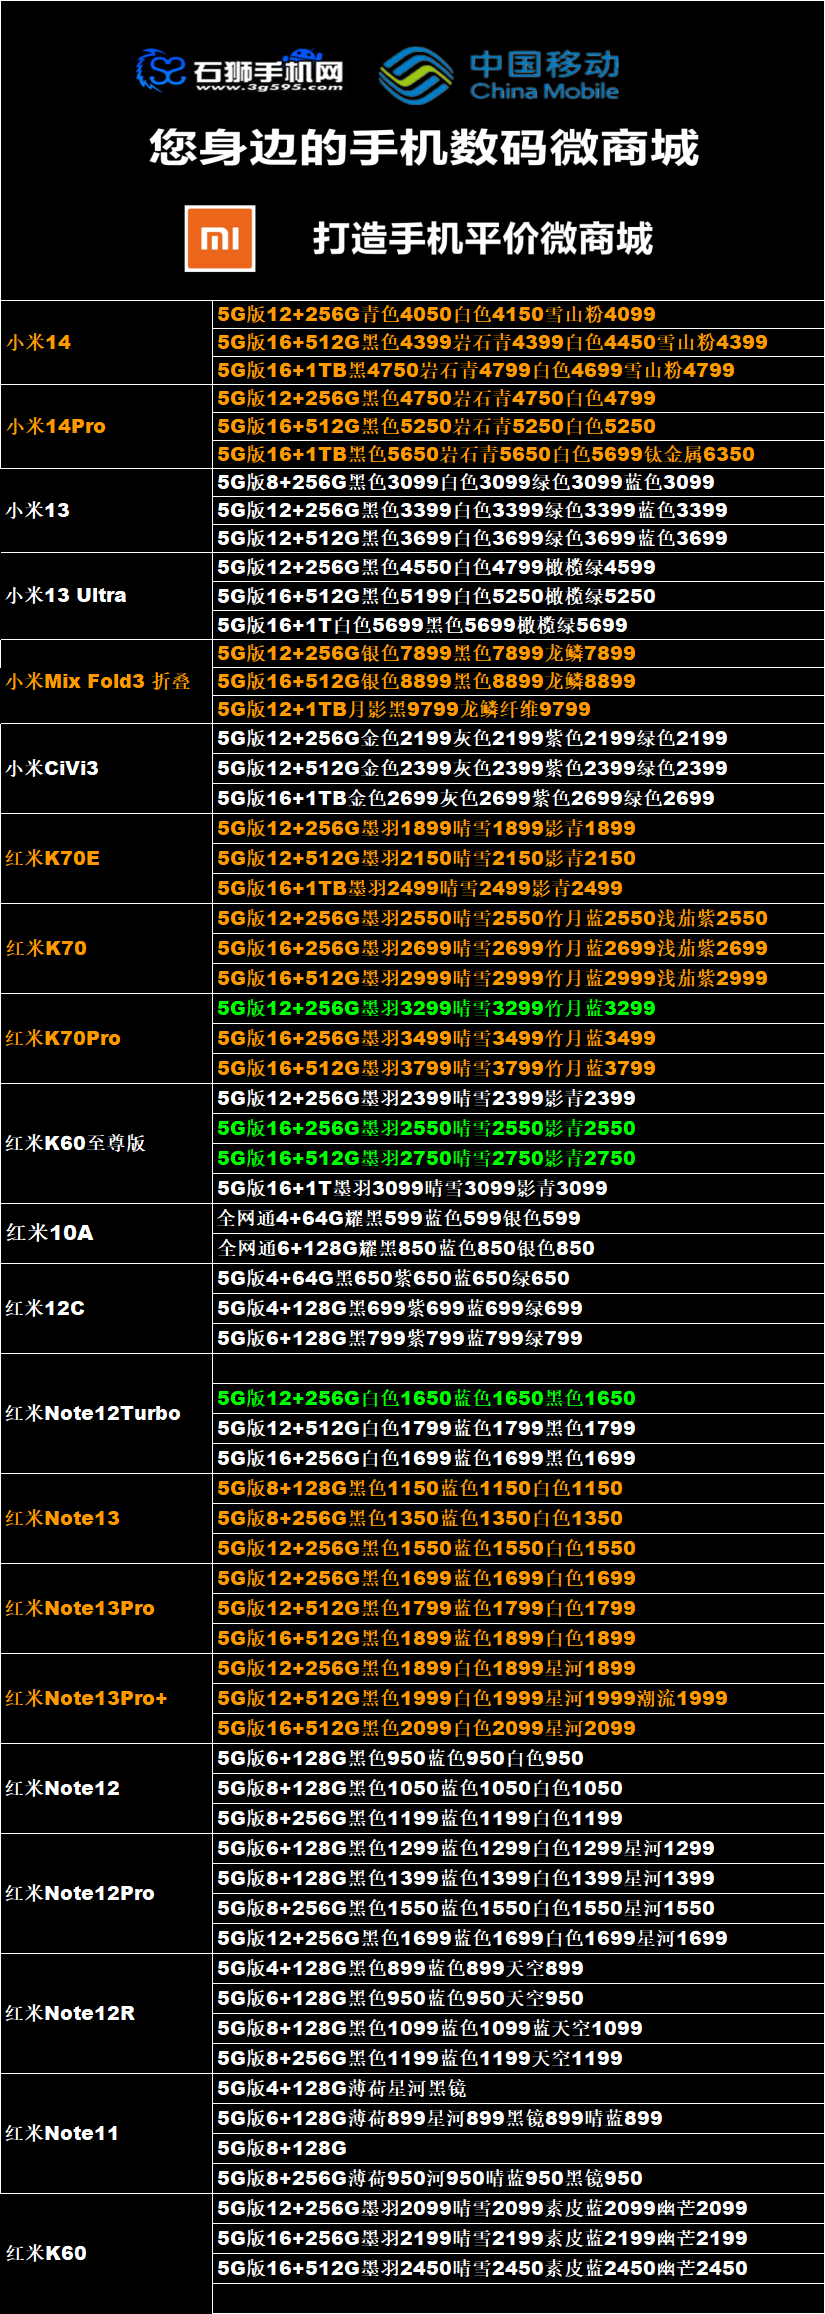This screenshot has height=2314, width=825.
Task: Click row 5G版8+256G黑色3099白色3099
Action: (518, 482)
